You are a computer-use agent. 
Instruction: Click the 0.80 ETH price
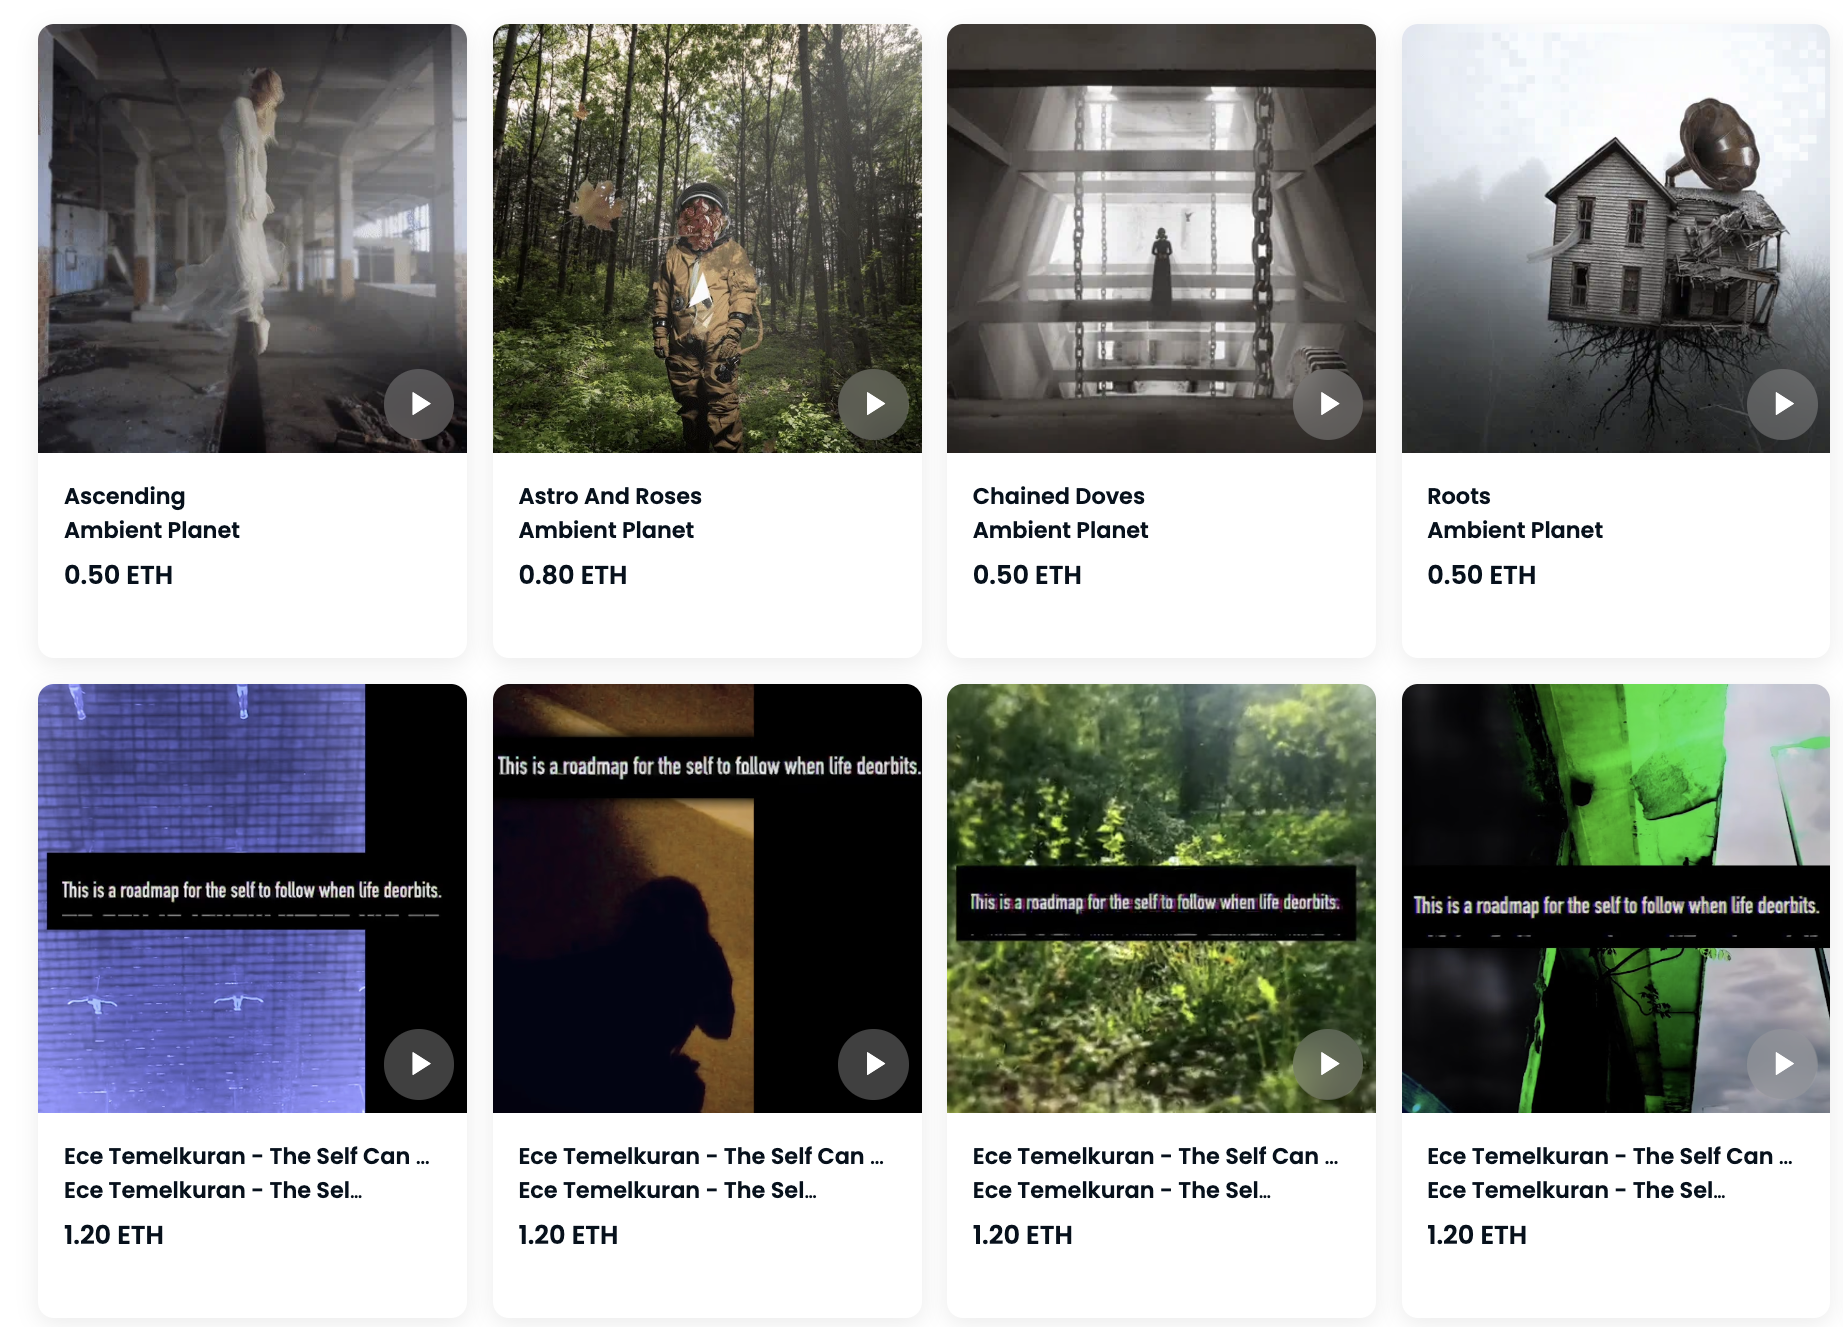point(572,575)
